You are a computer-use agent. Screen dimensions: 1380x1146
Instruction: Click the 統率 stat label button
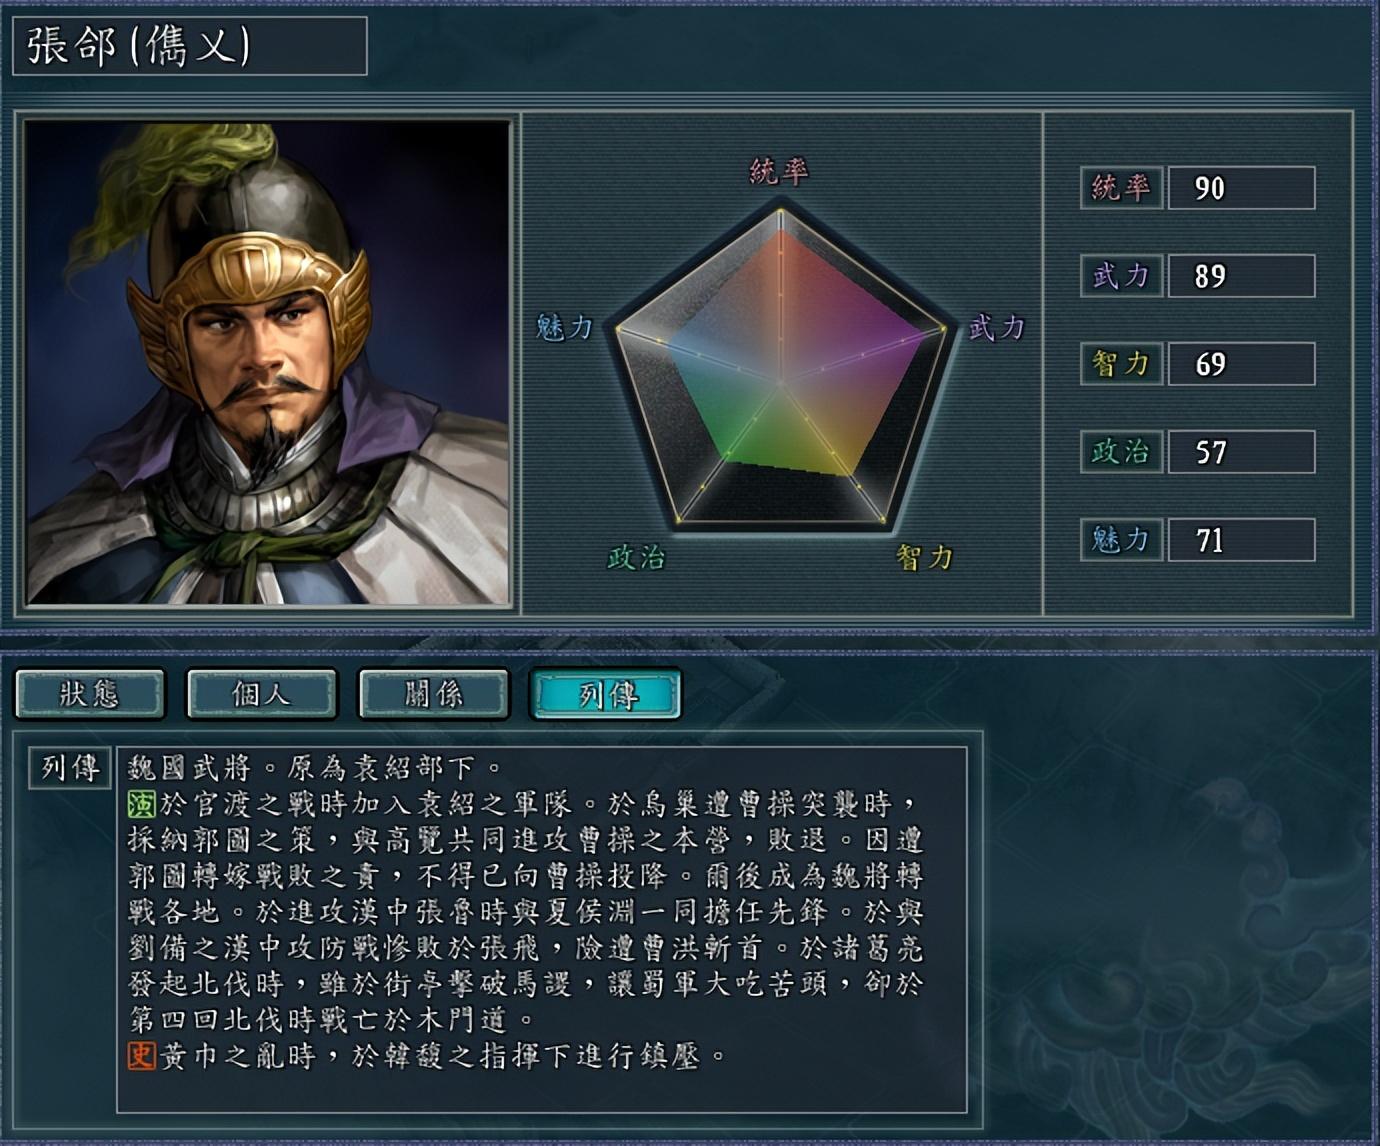click(1121, 188)
